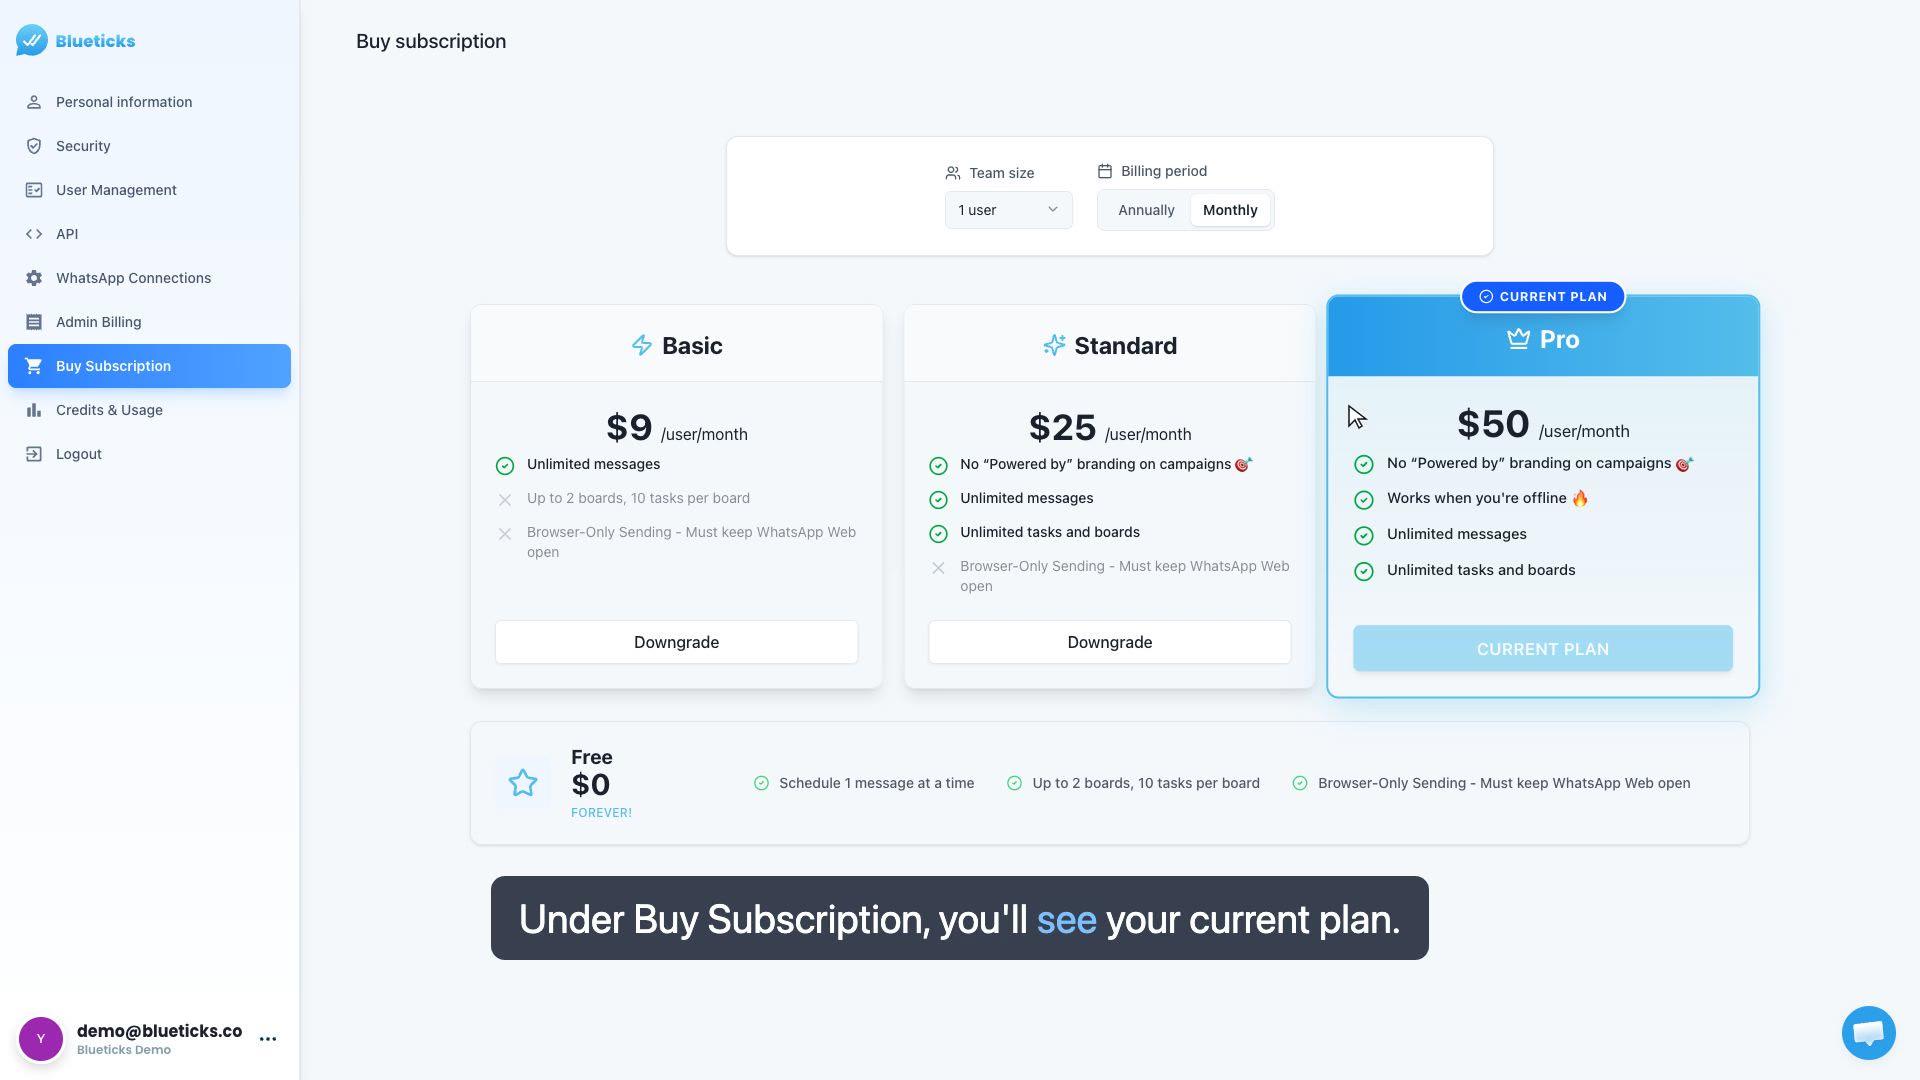Navigate to WhatsApp Connections
1920x1080 pixels.
point(149,278)
